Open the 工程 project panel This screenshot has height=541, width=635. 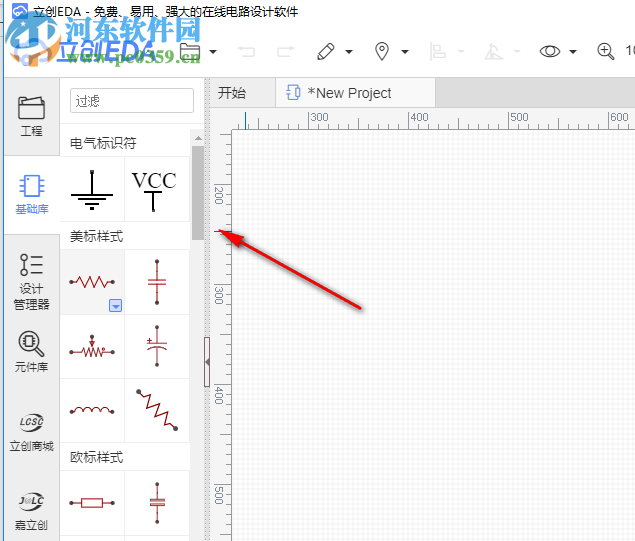pos(32,117)
